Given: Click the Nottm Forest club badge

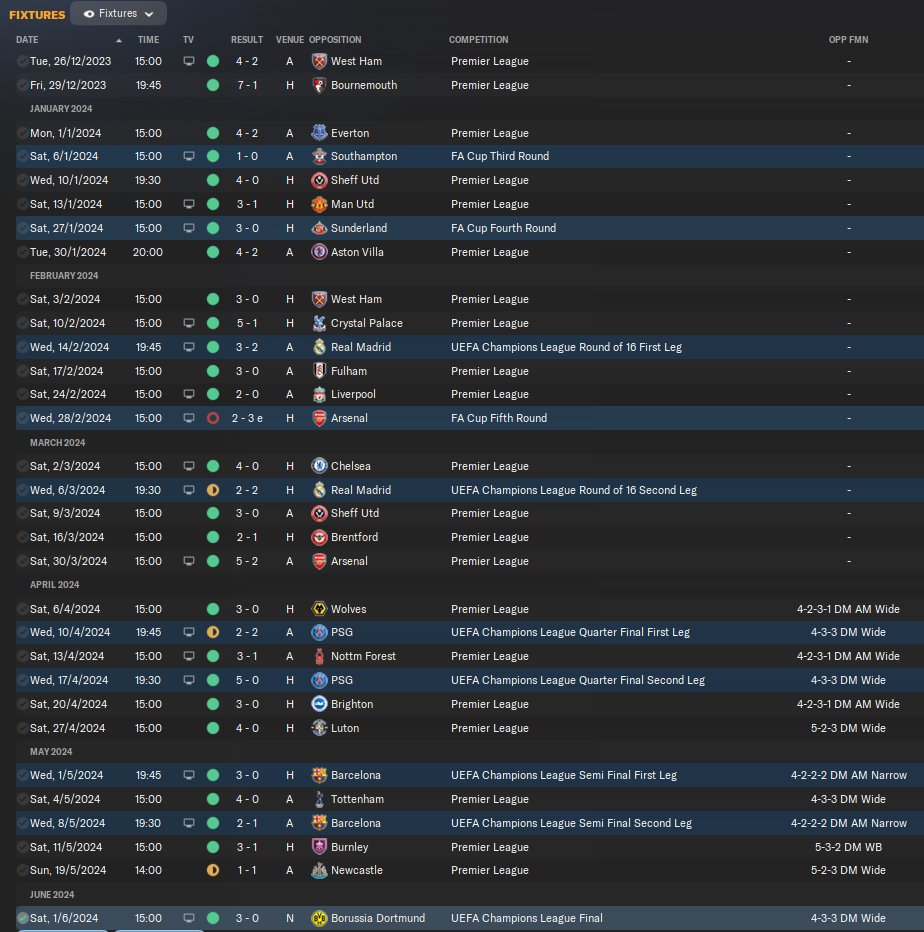Looking at the screenshot, I should point(319,656).
